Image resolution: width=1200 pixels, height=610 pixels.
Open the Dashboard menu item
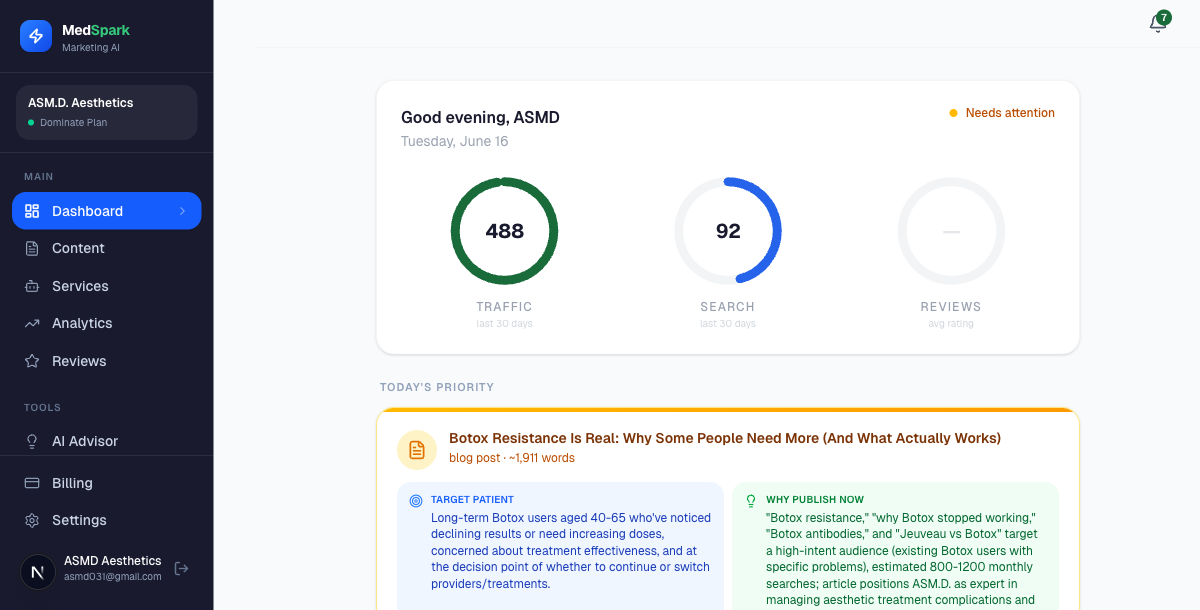click(106, 211)
